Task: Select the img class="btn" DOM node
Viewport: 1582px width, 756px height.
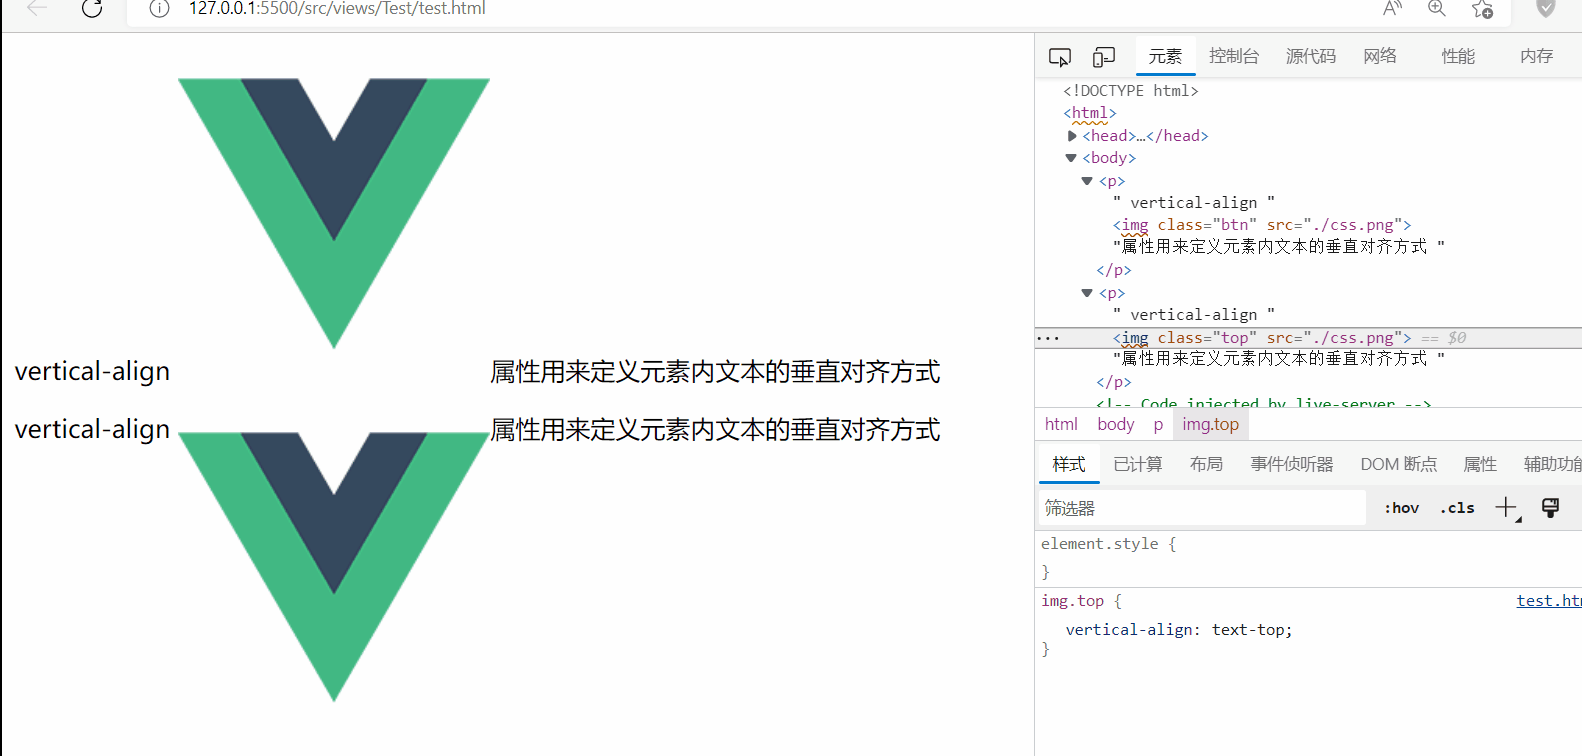Action: (x=1262, y=225)
